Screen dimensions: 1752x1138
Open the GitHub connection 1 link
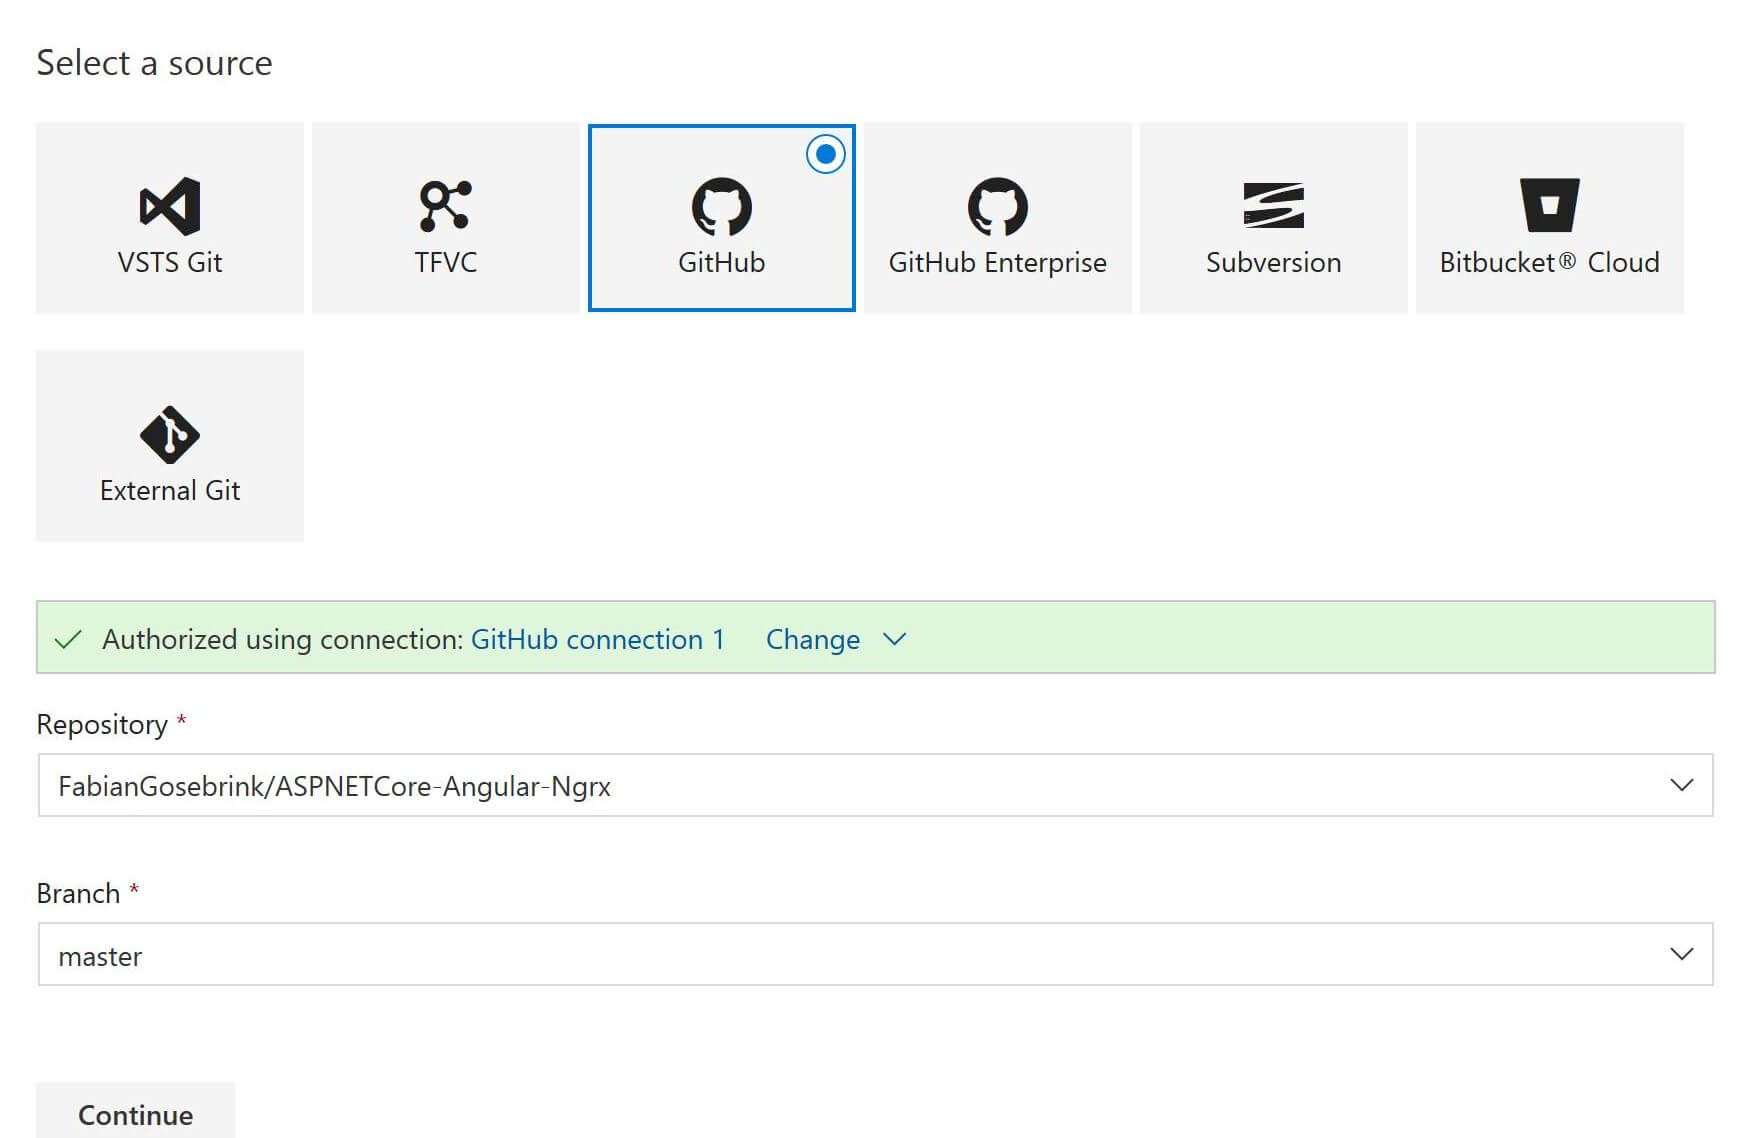(598, 639)
